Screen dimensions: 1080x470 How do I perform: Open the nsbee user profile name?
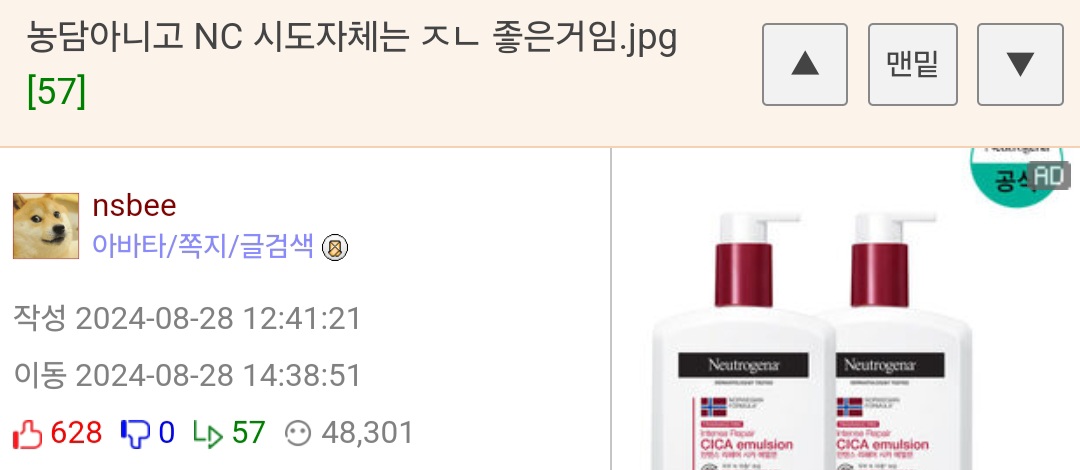(134, 205)
